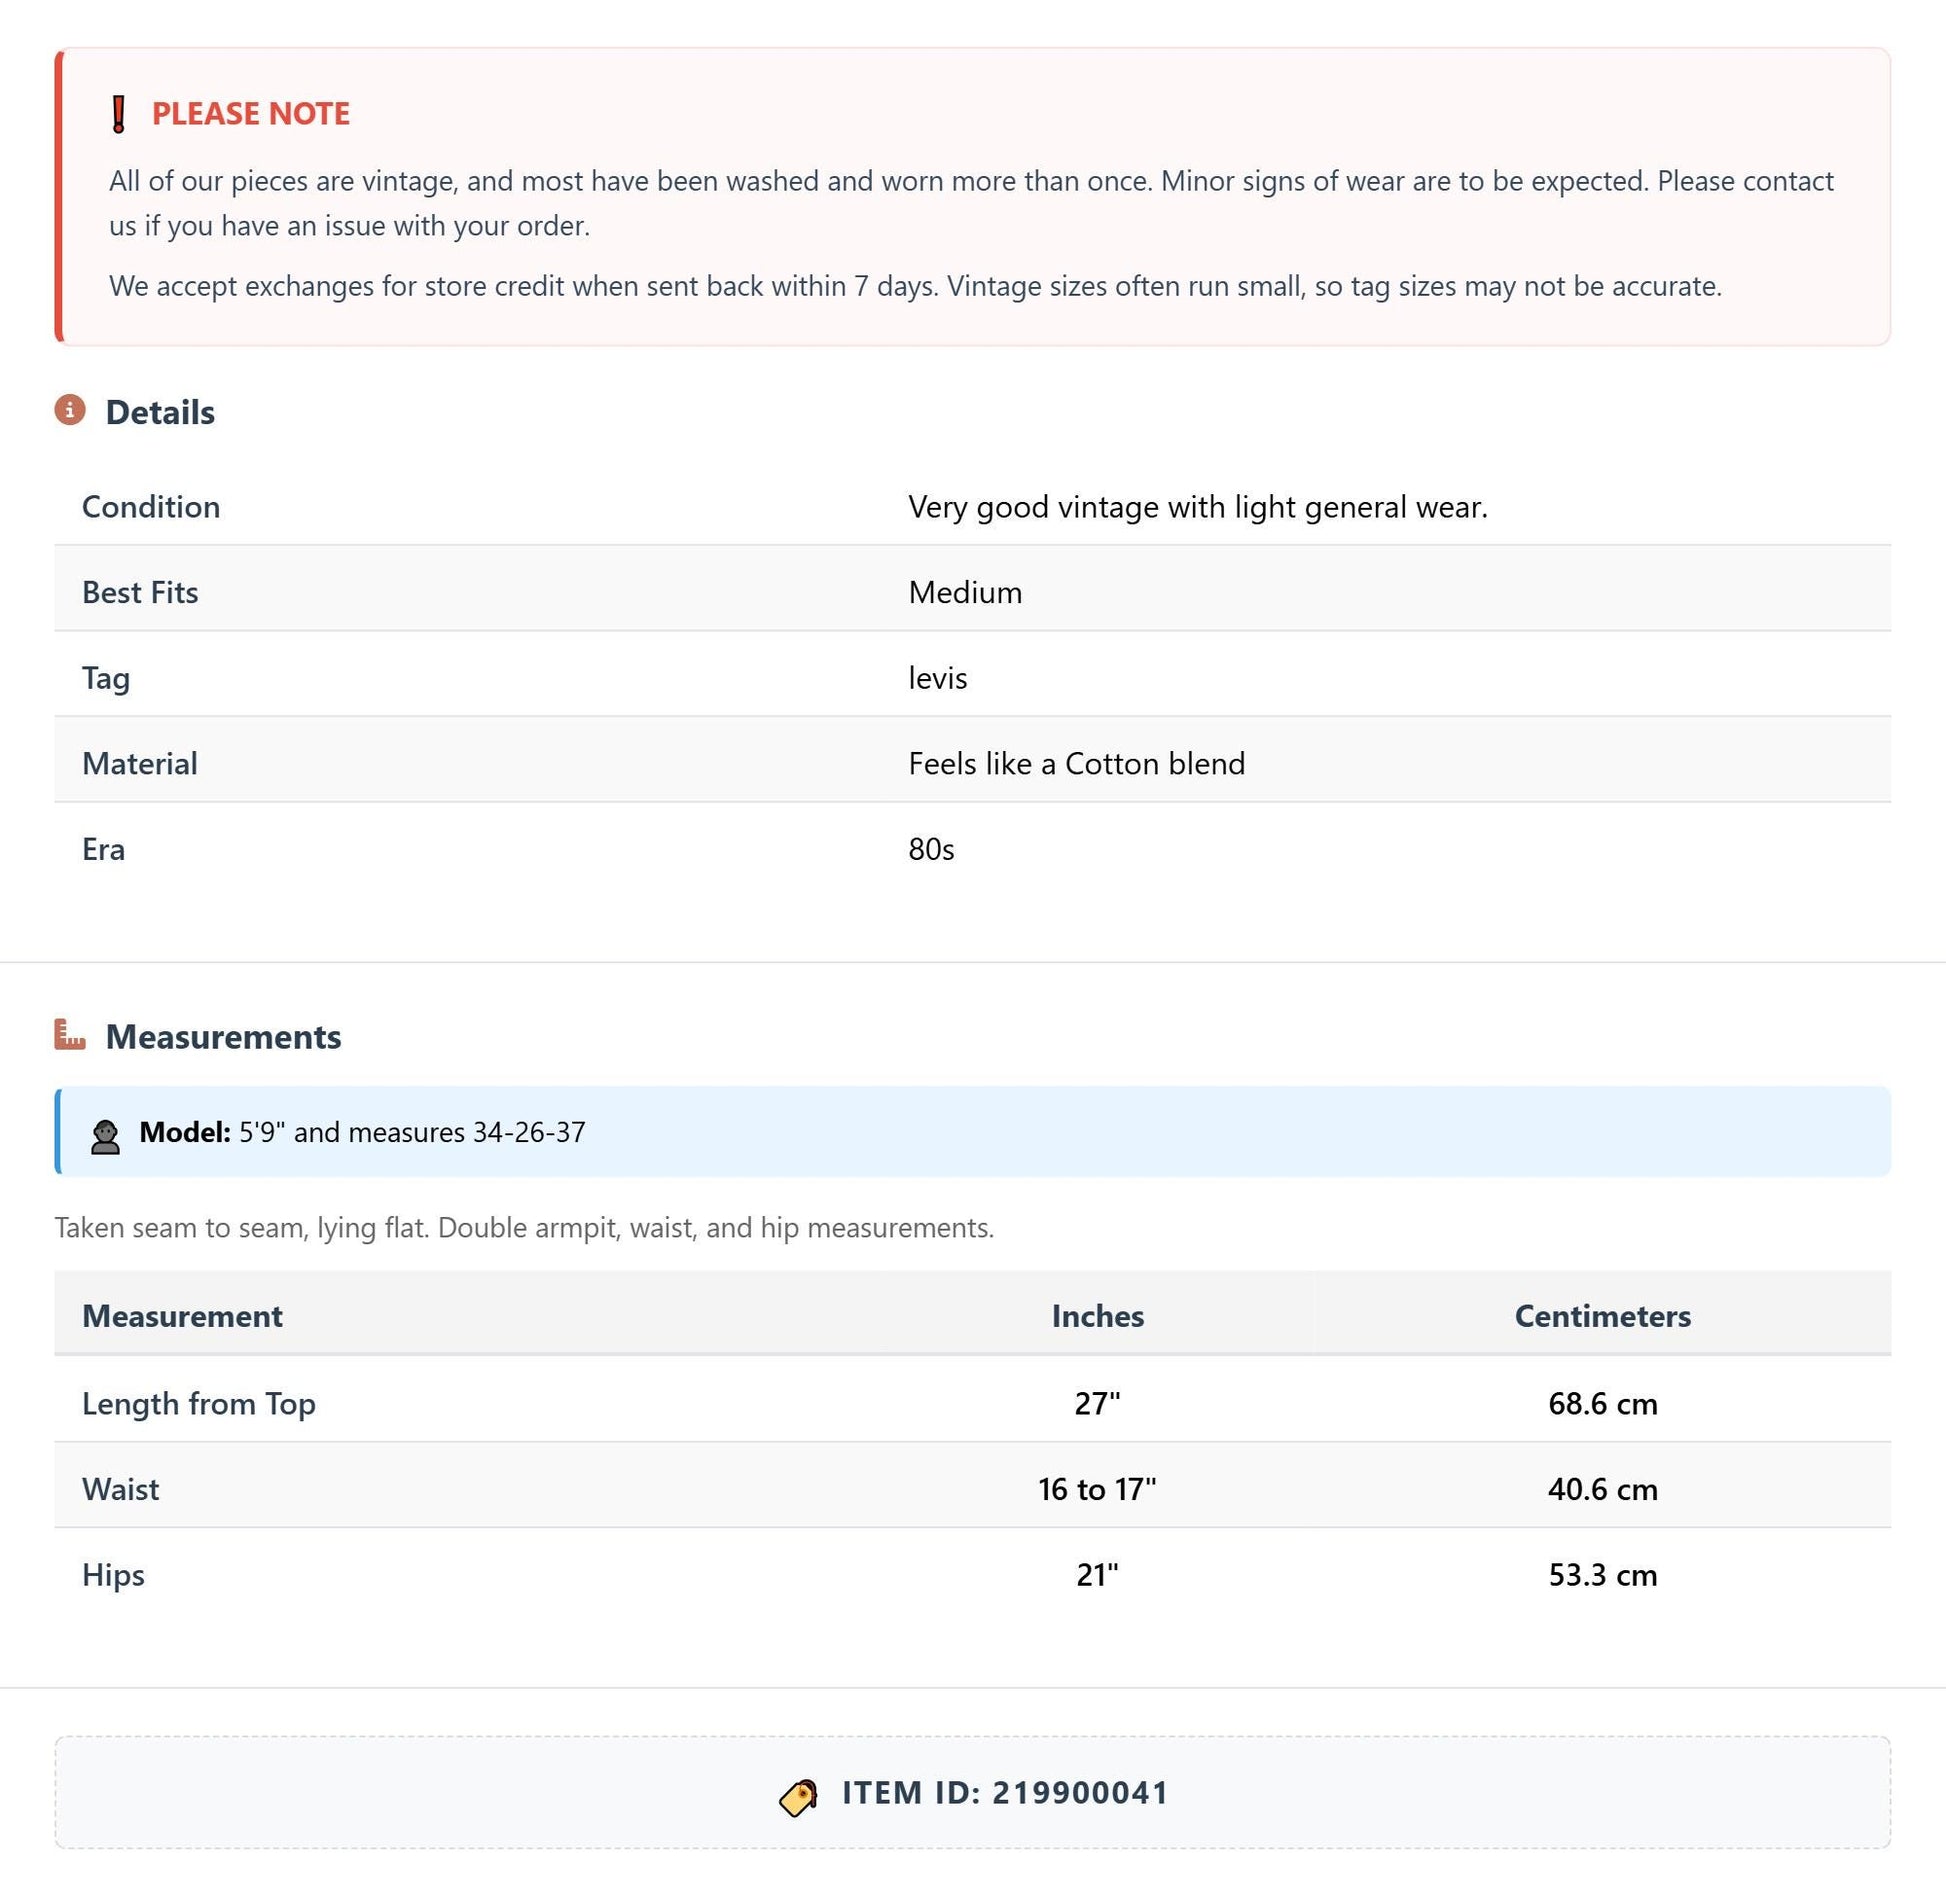Click the Centimeters column header
1946x1897 pixels.
tap(1602, 1315)
